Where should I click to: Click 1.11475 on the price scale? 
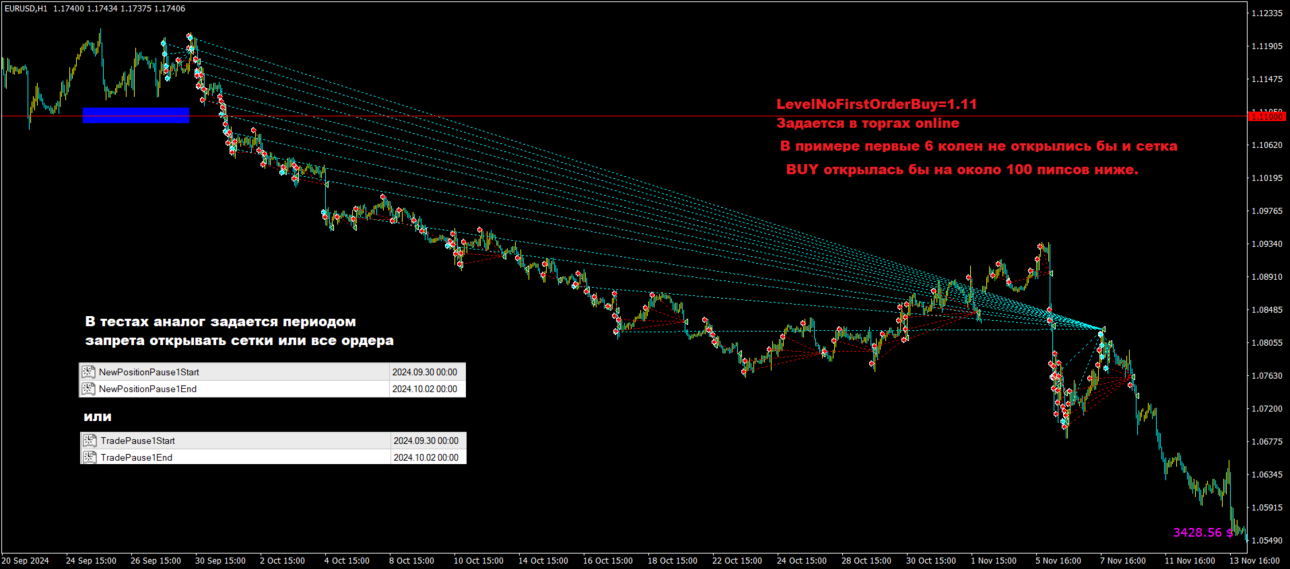(x=1267, y=79)
